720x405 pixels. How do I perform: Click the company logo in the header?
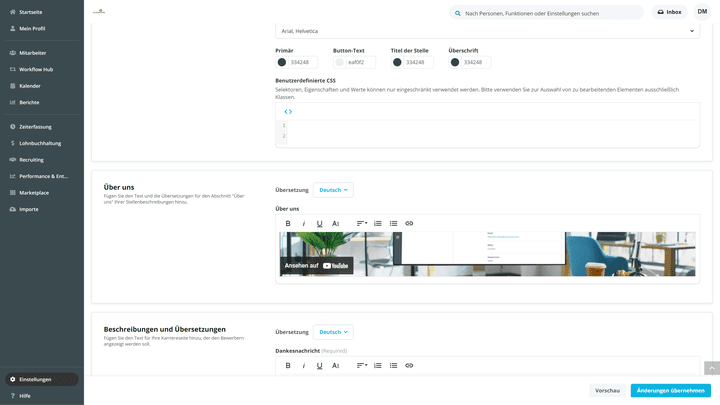pyautogui.click(x=99, y=11)
